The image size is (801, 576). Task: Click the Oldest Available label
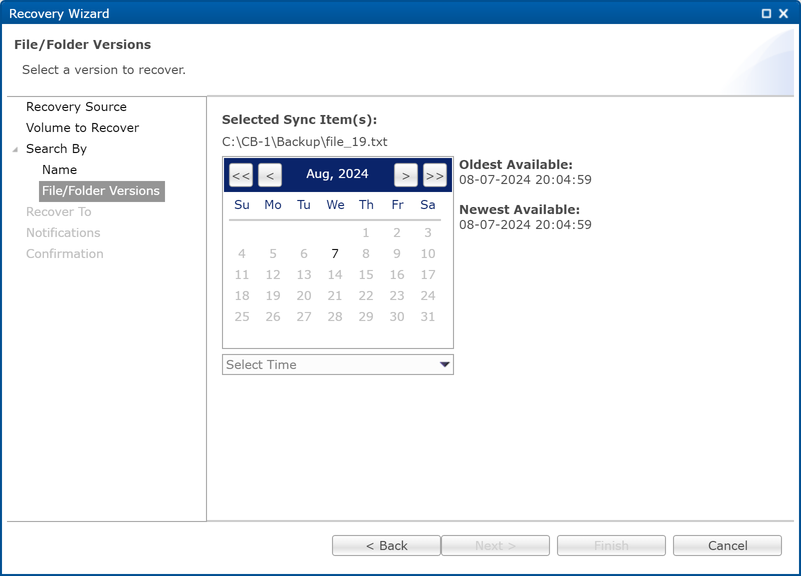[515, 164]
